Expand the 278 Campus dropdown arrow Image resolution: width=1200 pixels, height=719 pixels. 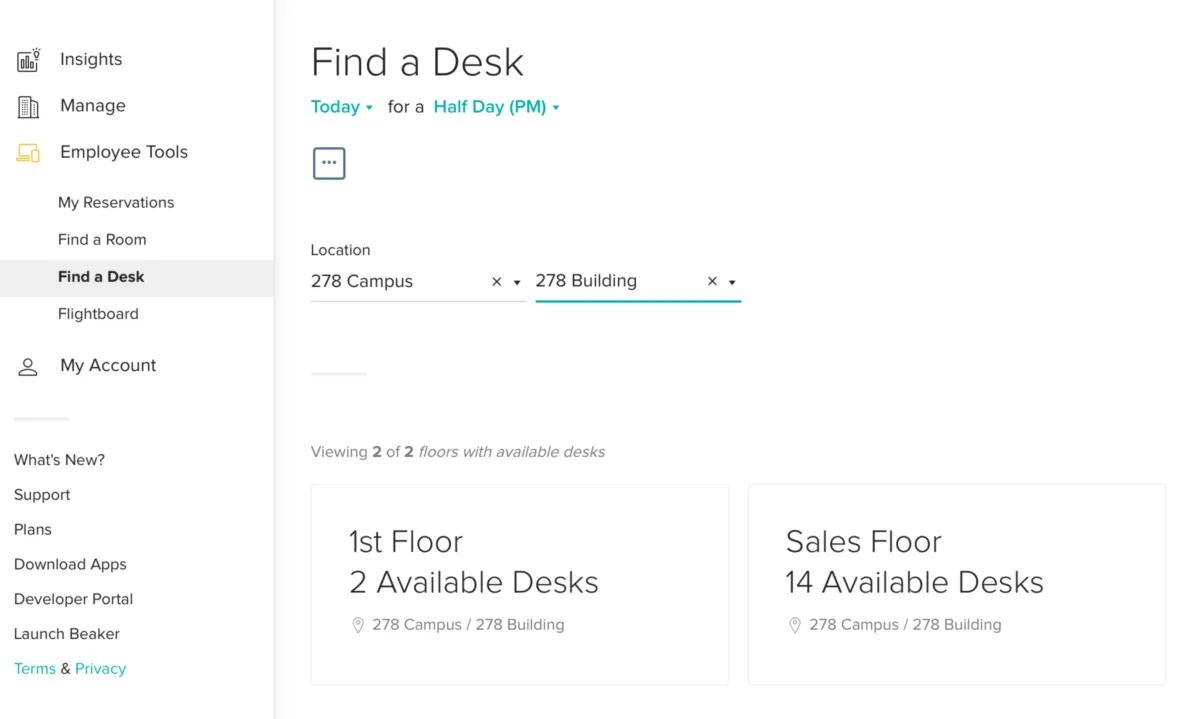[517, 283]
